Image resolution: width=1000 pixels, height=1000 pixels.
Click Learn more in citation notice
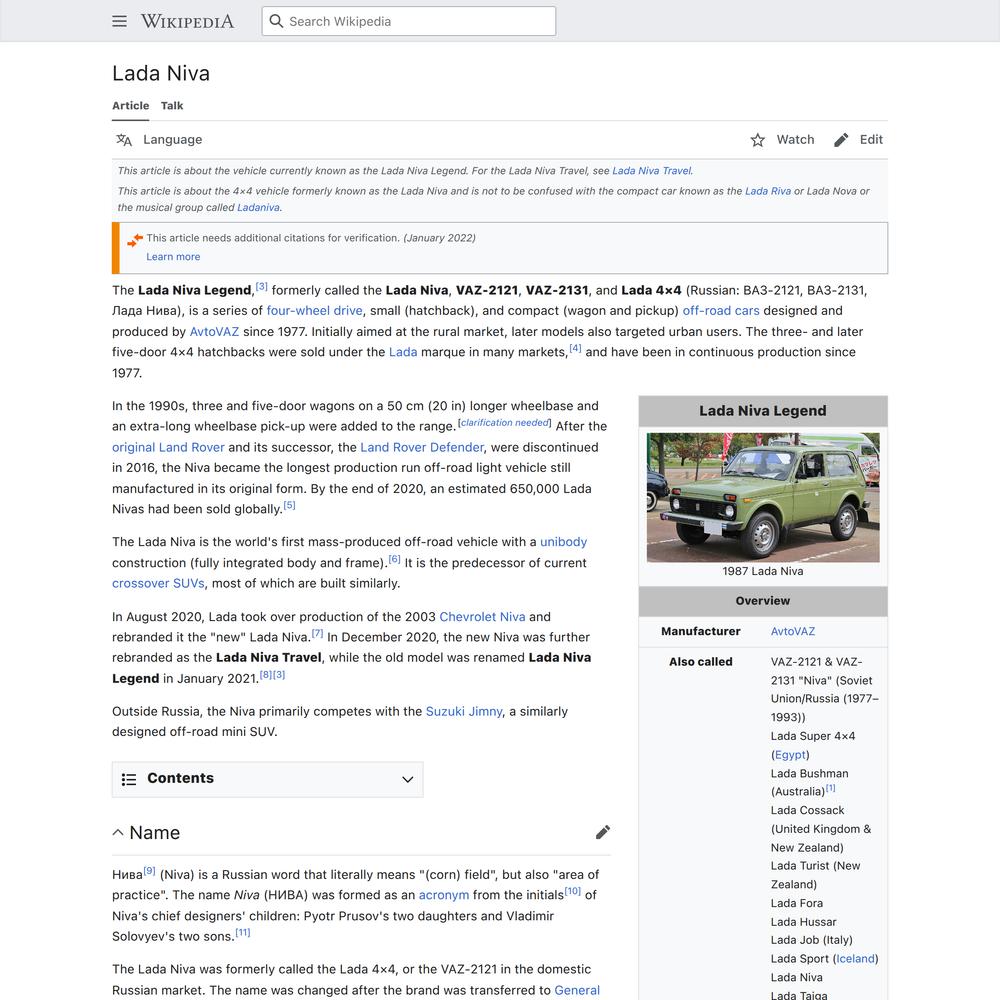point(173,256)
